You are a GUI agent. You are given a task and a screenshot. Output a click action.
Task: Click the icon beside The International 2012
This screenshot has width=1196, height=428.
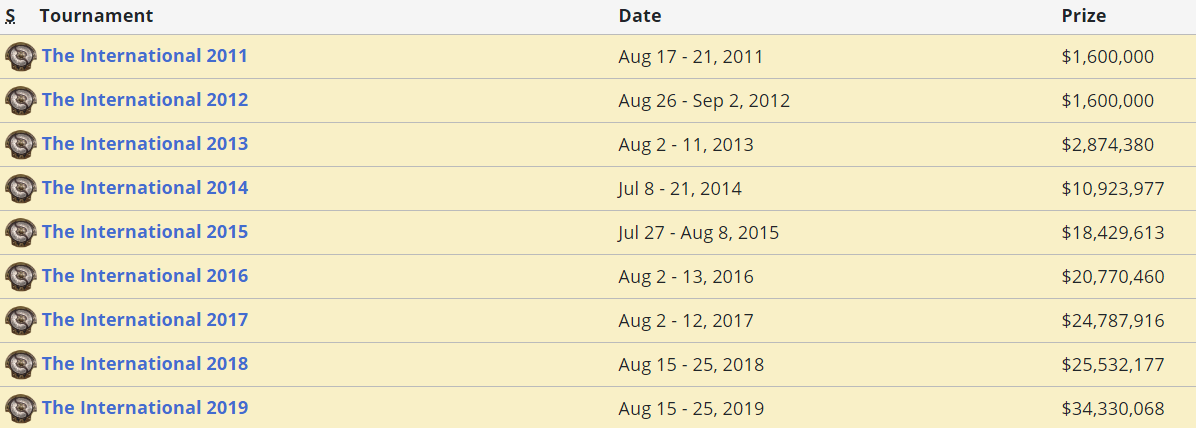(21, 101)
